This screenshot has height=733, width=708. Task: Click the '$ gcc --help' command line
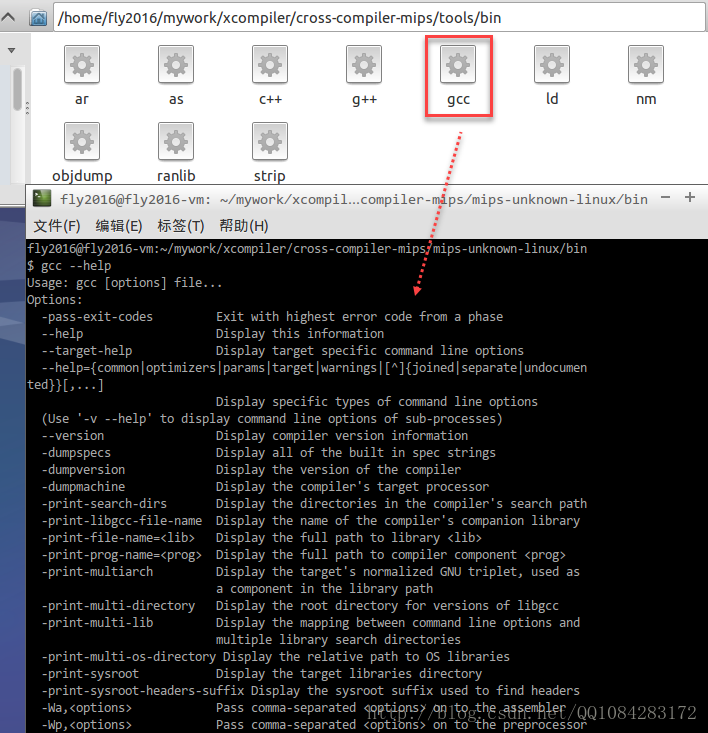click(x=69, y=266)
